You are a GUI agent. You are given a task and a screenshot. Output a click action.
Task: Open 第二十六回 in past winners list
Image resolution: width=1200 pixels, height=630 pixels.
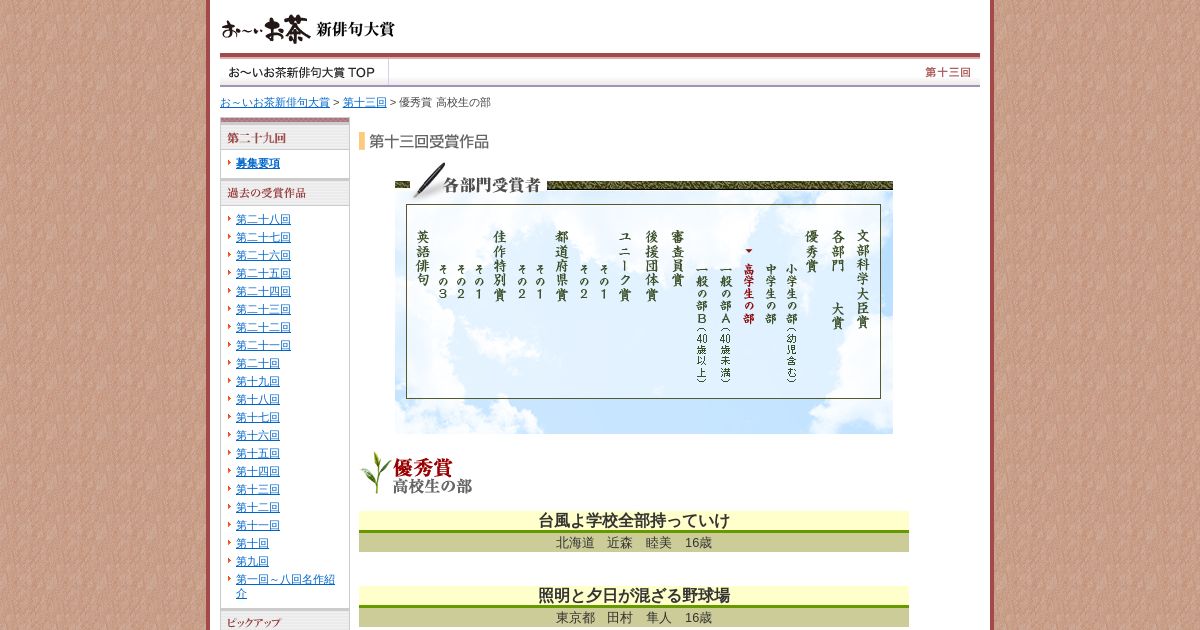pos(263,255)
